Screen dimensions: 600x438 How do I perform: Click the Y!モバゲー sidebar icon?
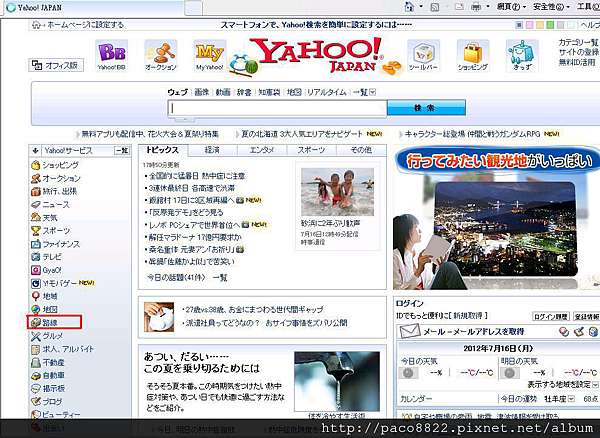tap(36, 283)
